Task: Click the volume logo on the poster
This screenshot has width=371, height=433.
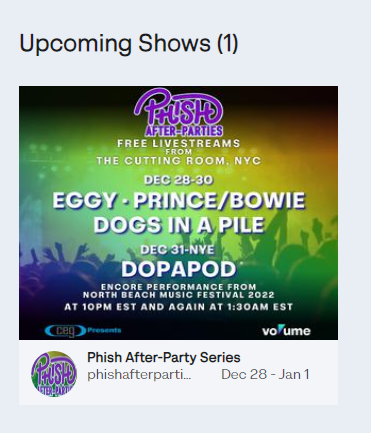Action: [x=286, y=331]
